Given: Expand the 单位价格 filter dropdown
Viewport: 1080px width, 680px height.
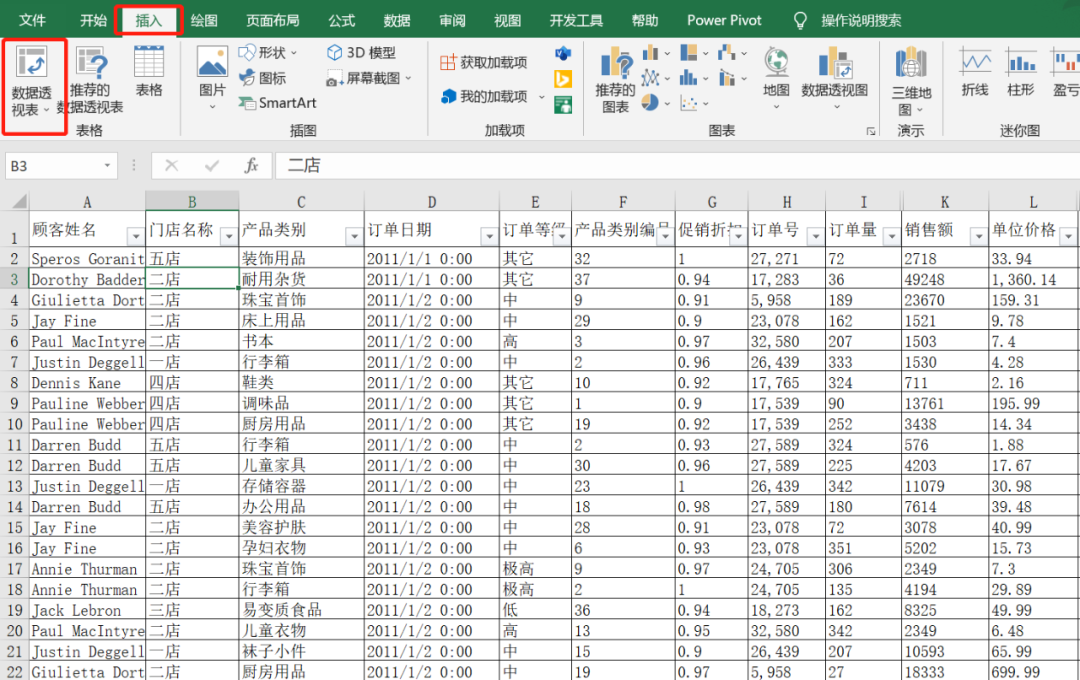Looking at the screenshot, I should [x=1068, y=236].
